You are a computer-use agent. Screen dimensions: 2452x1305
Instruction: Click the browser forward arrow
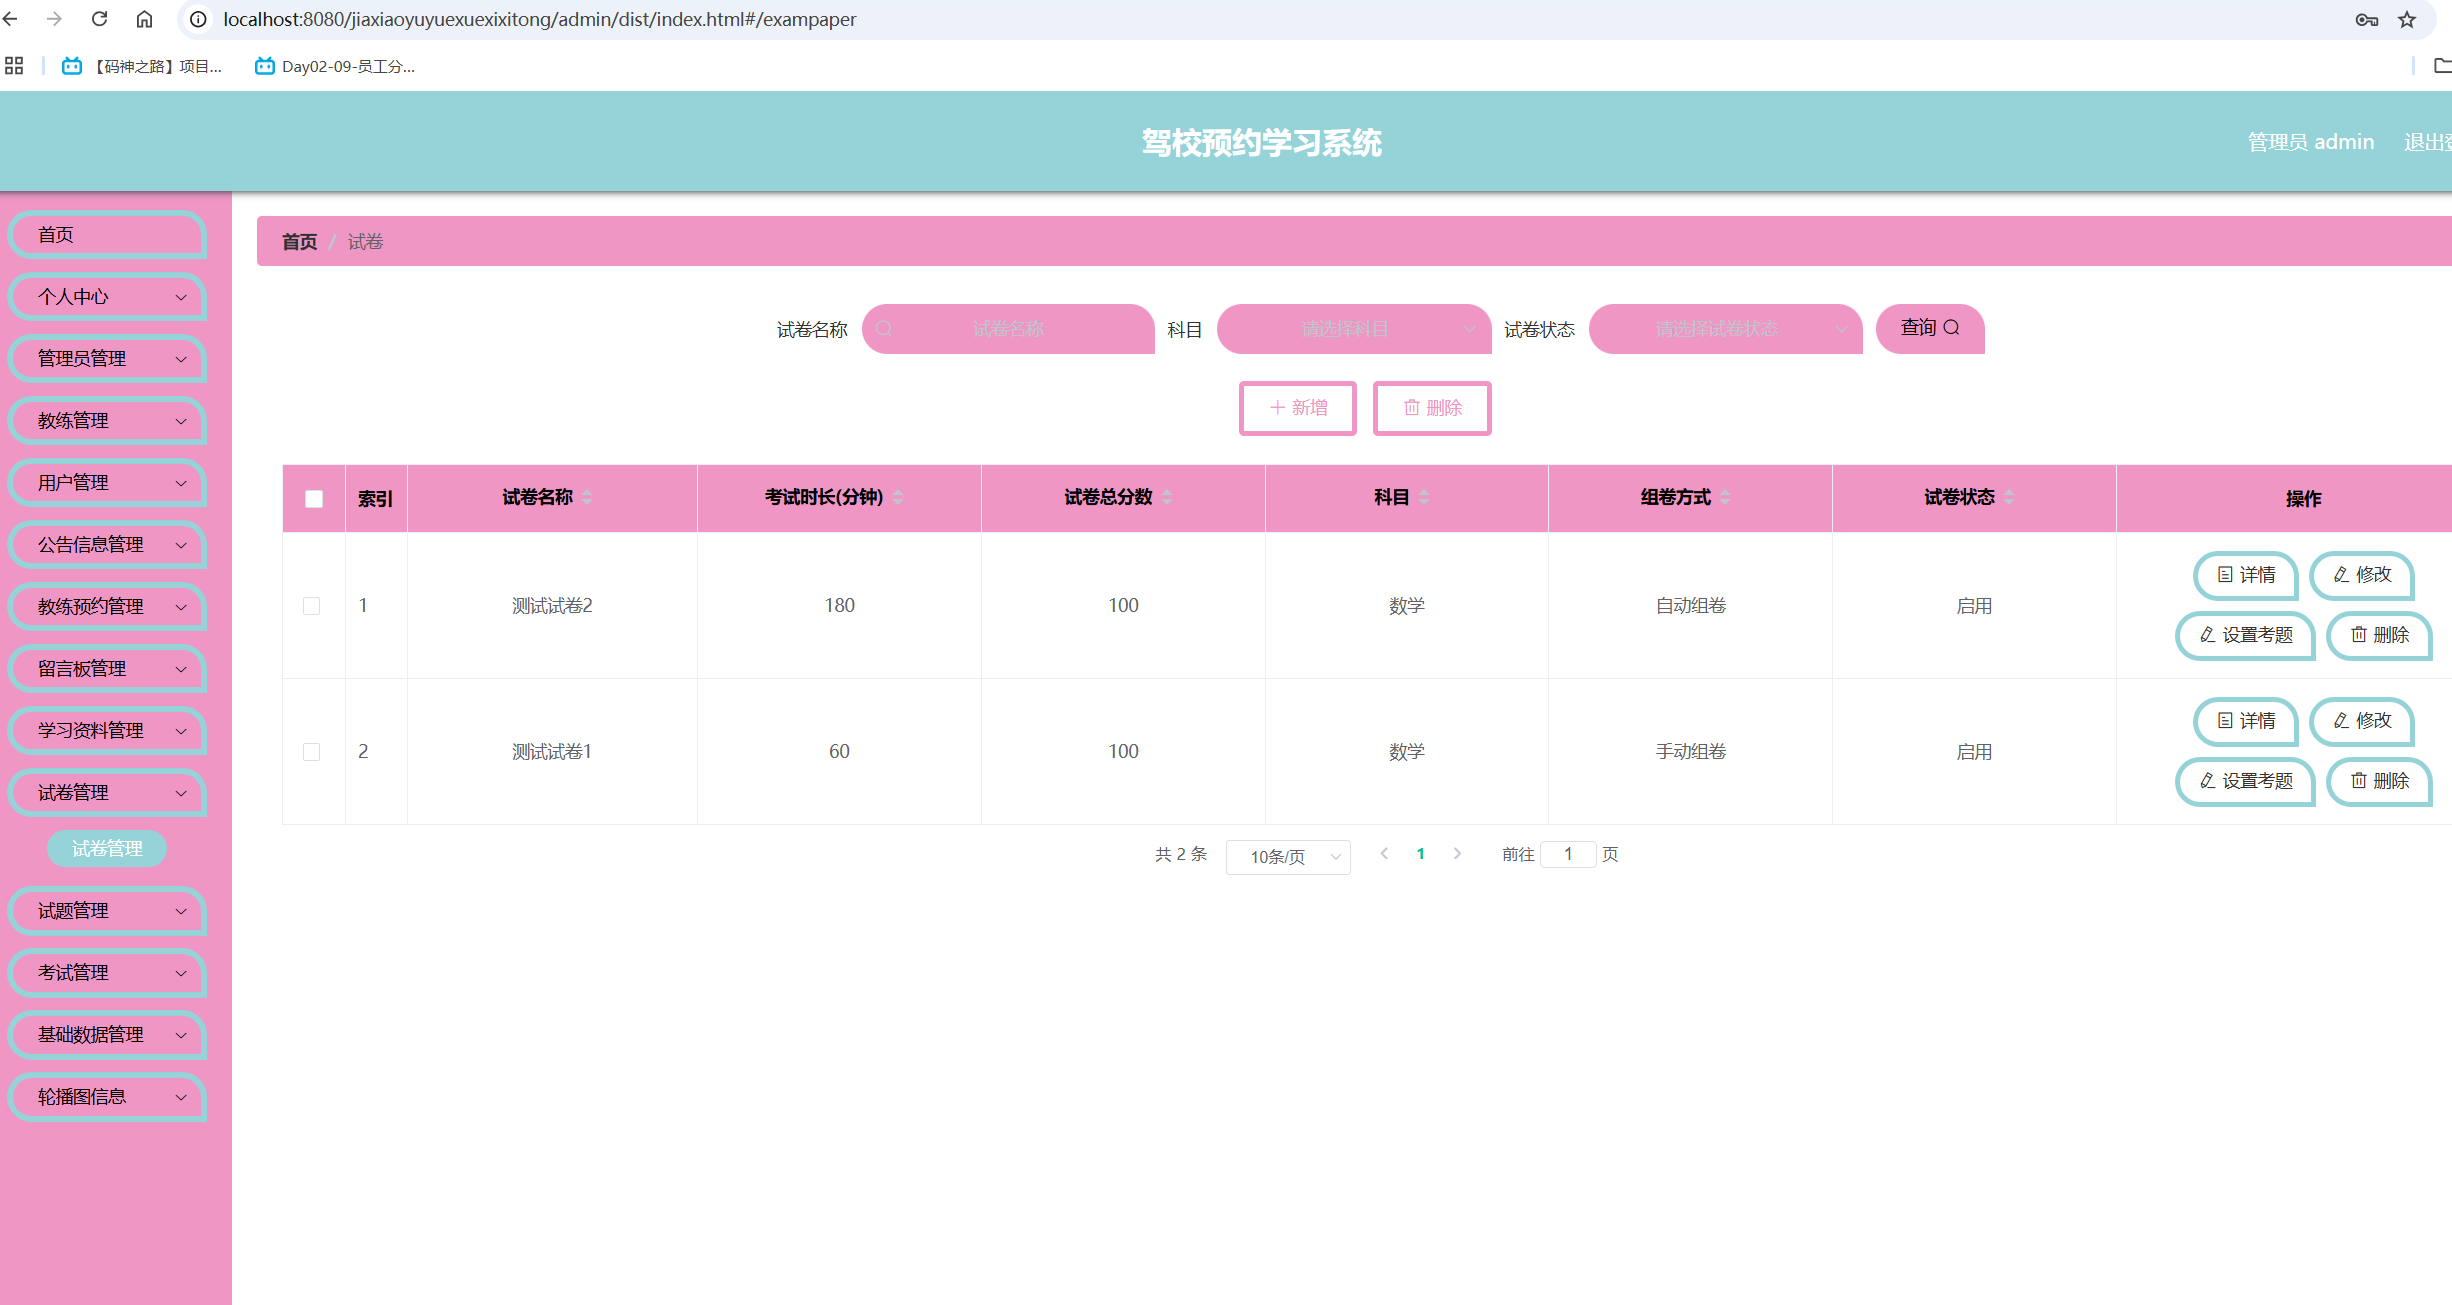click(54, 19)
